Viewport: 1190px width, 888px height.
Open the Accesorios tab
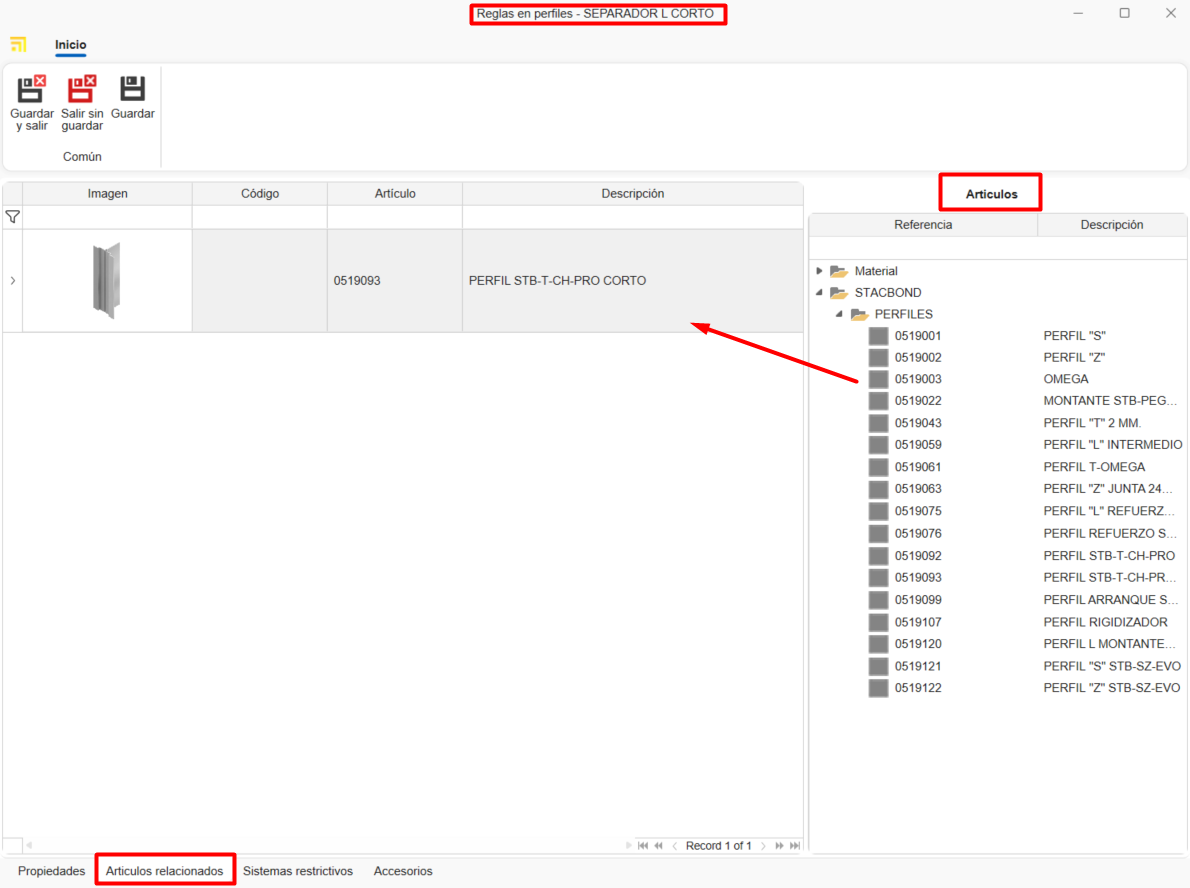(x=403, y=871)
